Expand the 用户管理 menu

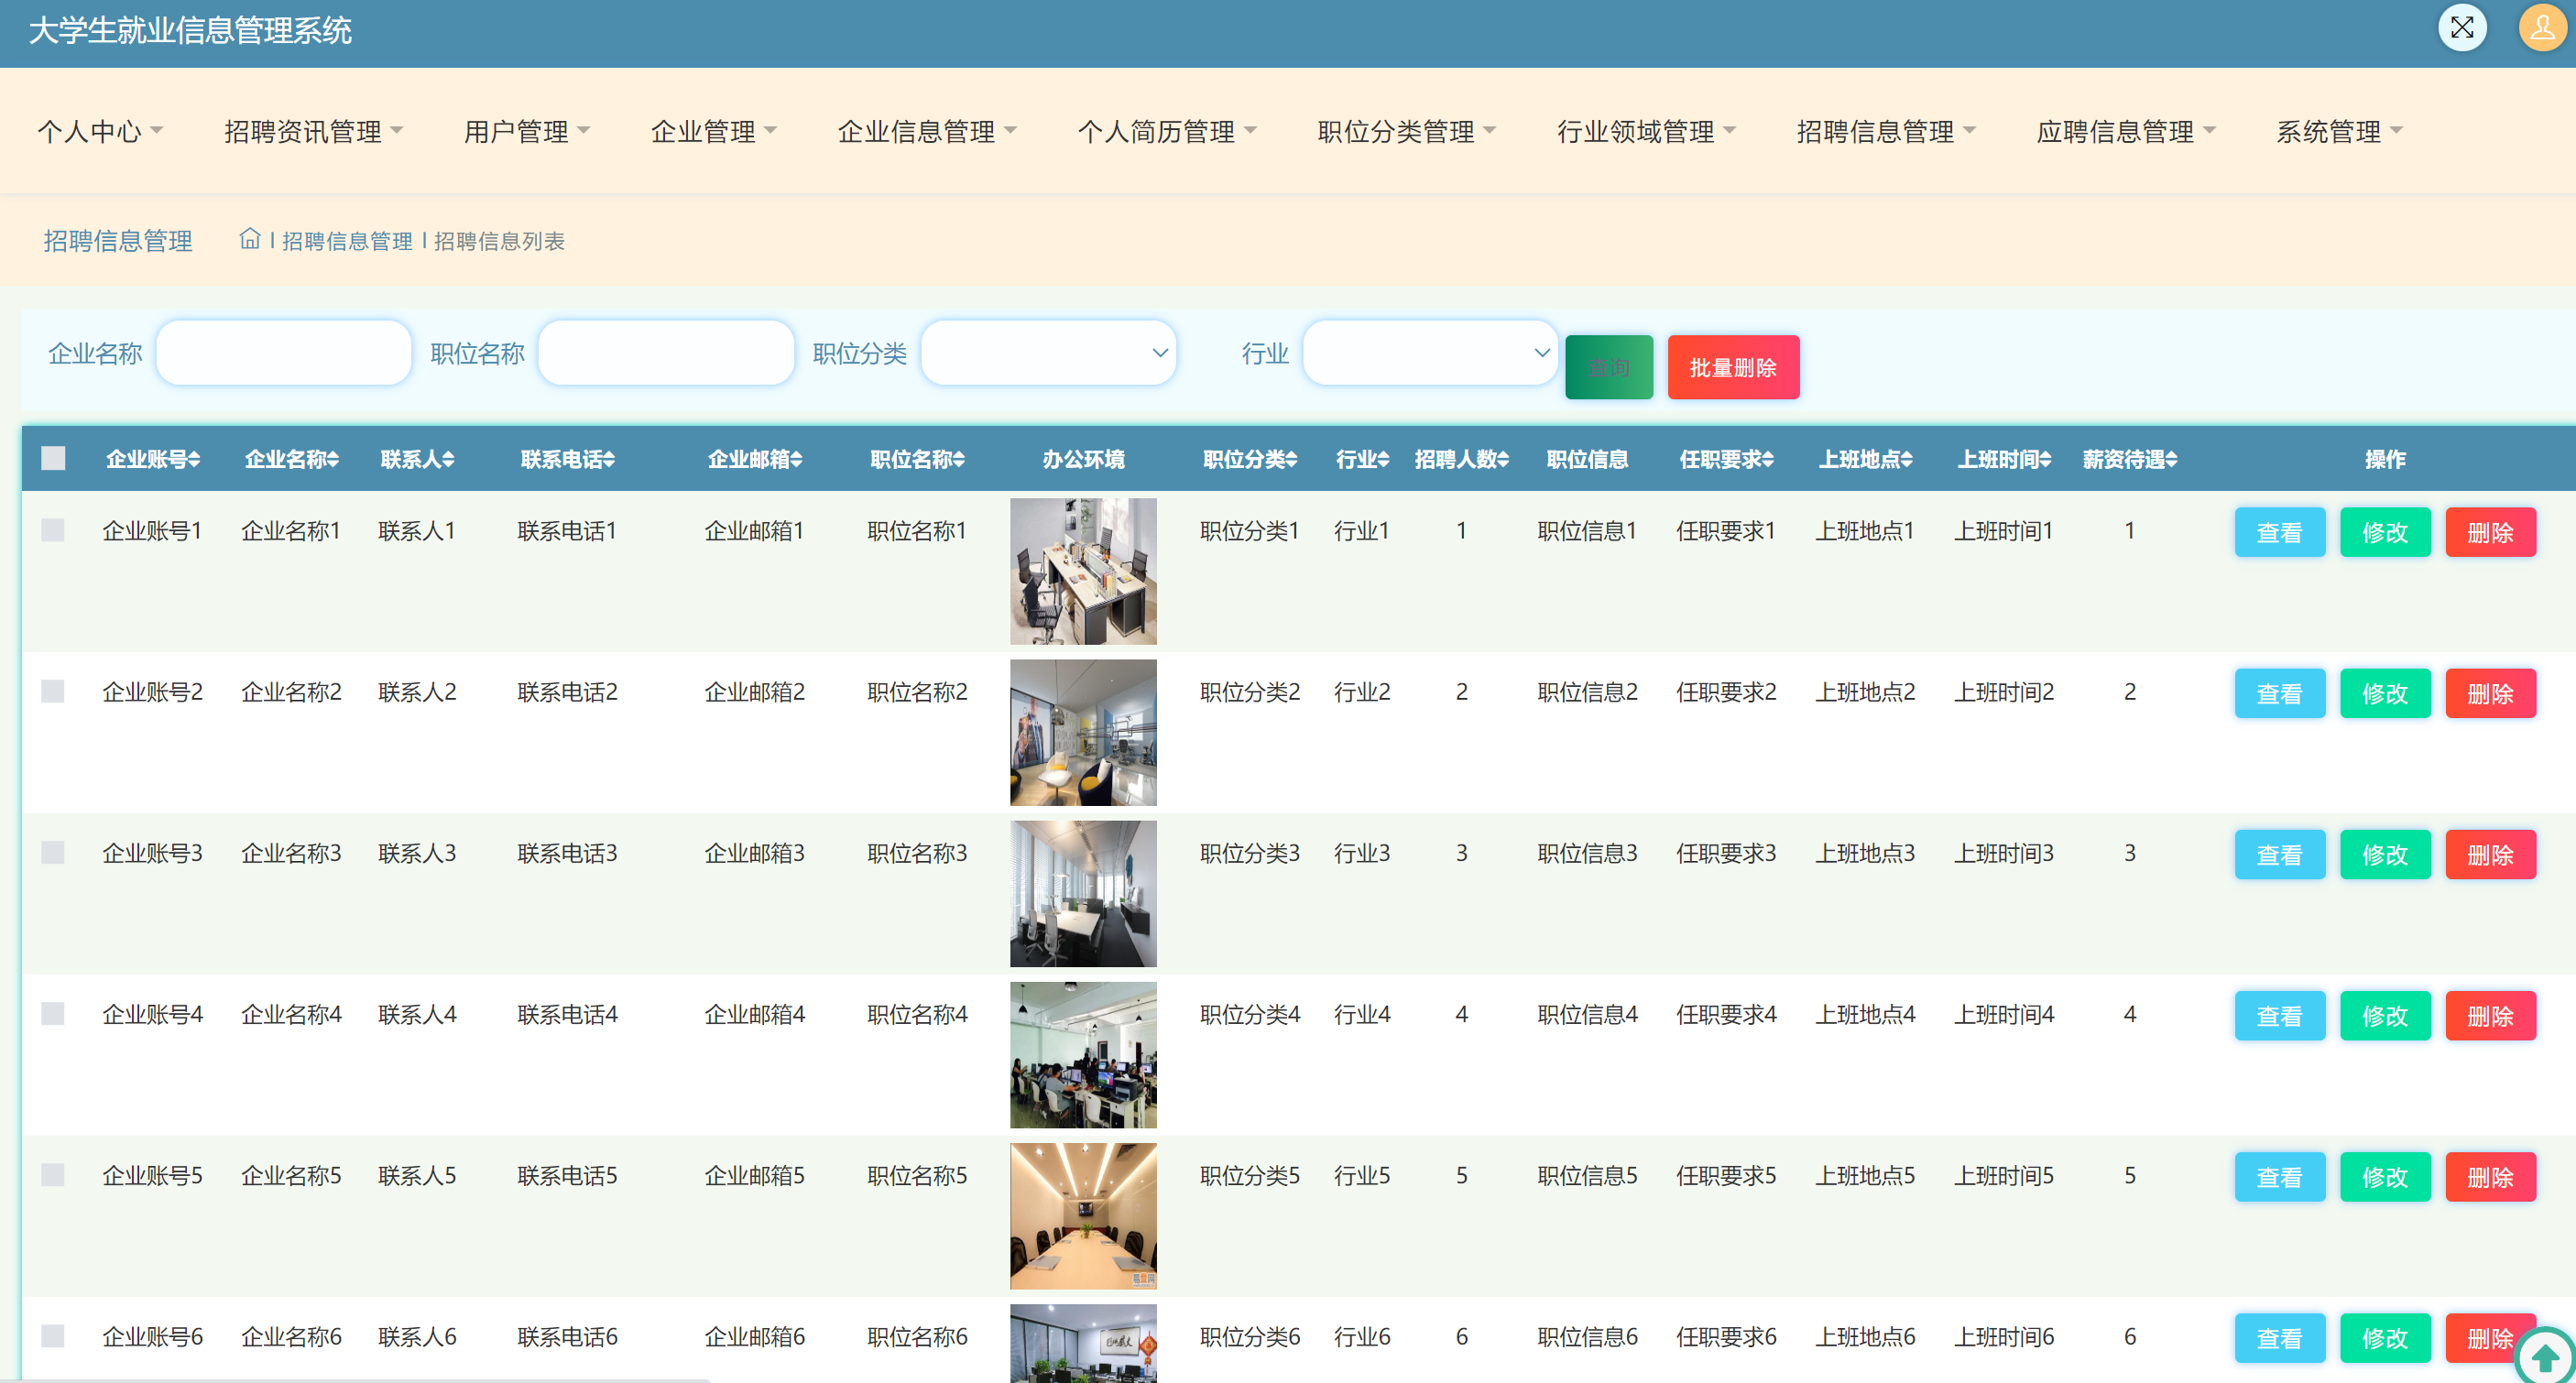point(526,131)
